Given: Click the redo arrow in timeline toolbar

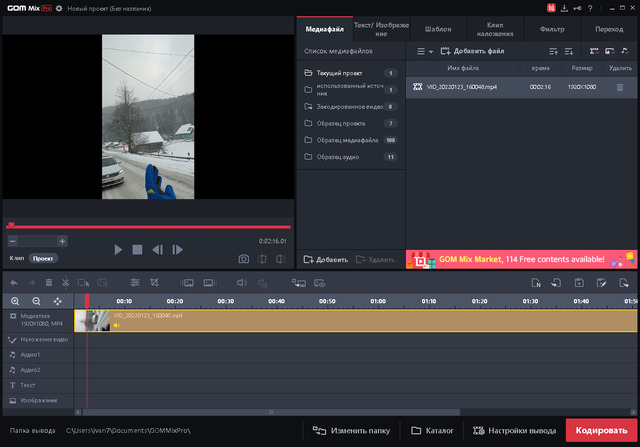Looking at the screenshot, I should [31, 282].
